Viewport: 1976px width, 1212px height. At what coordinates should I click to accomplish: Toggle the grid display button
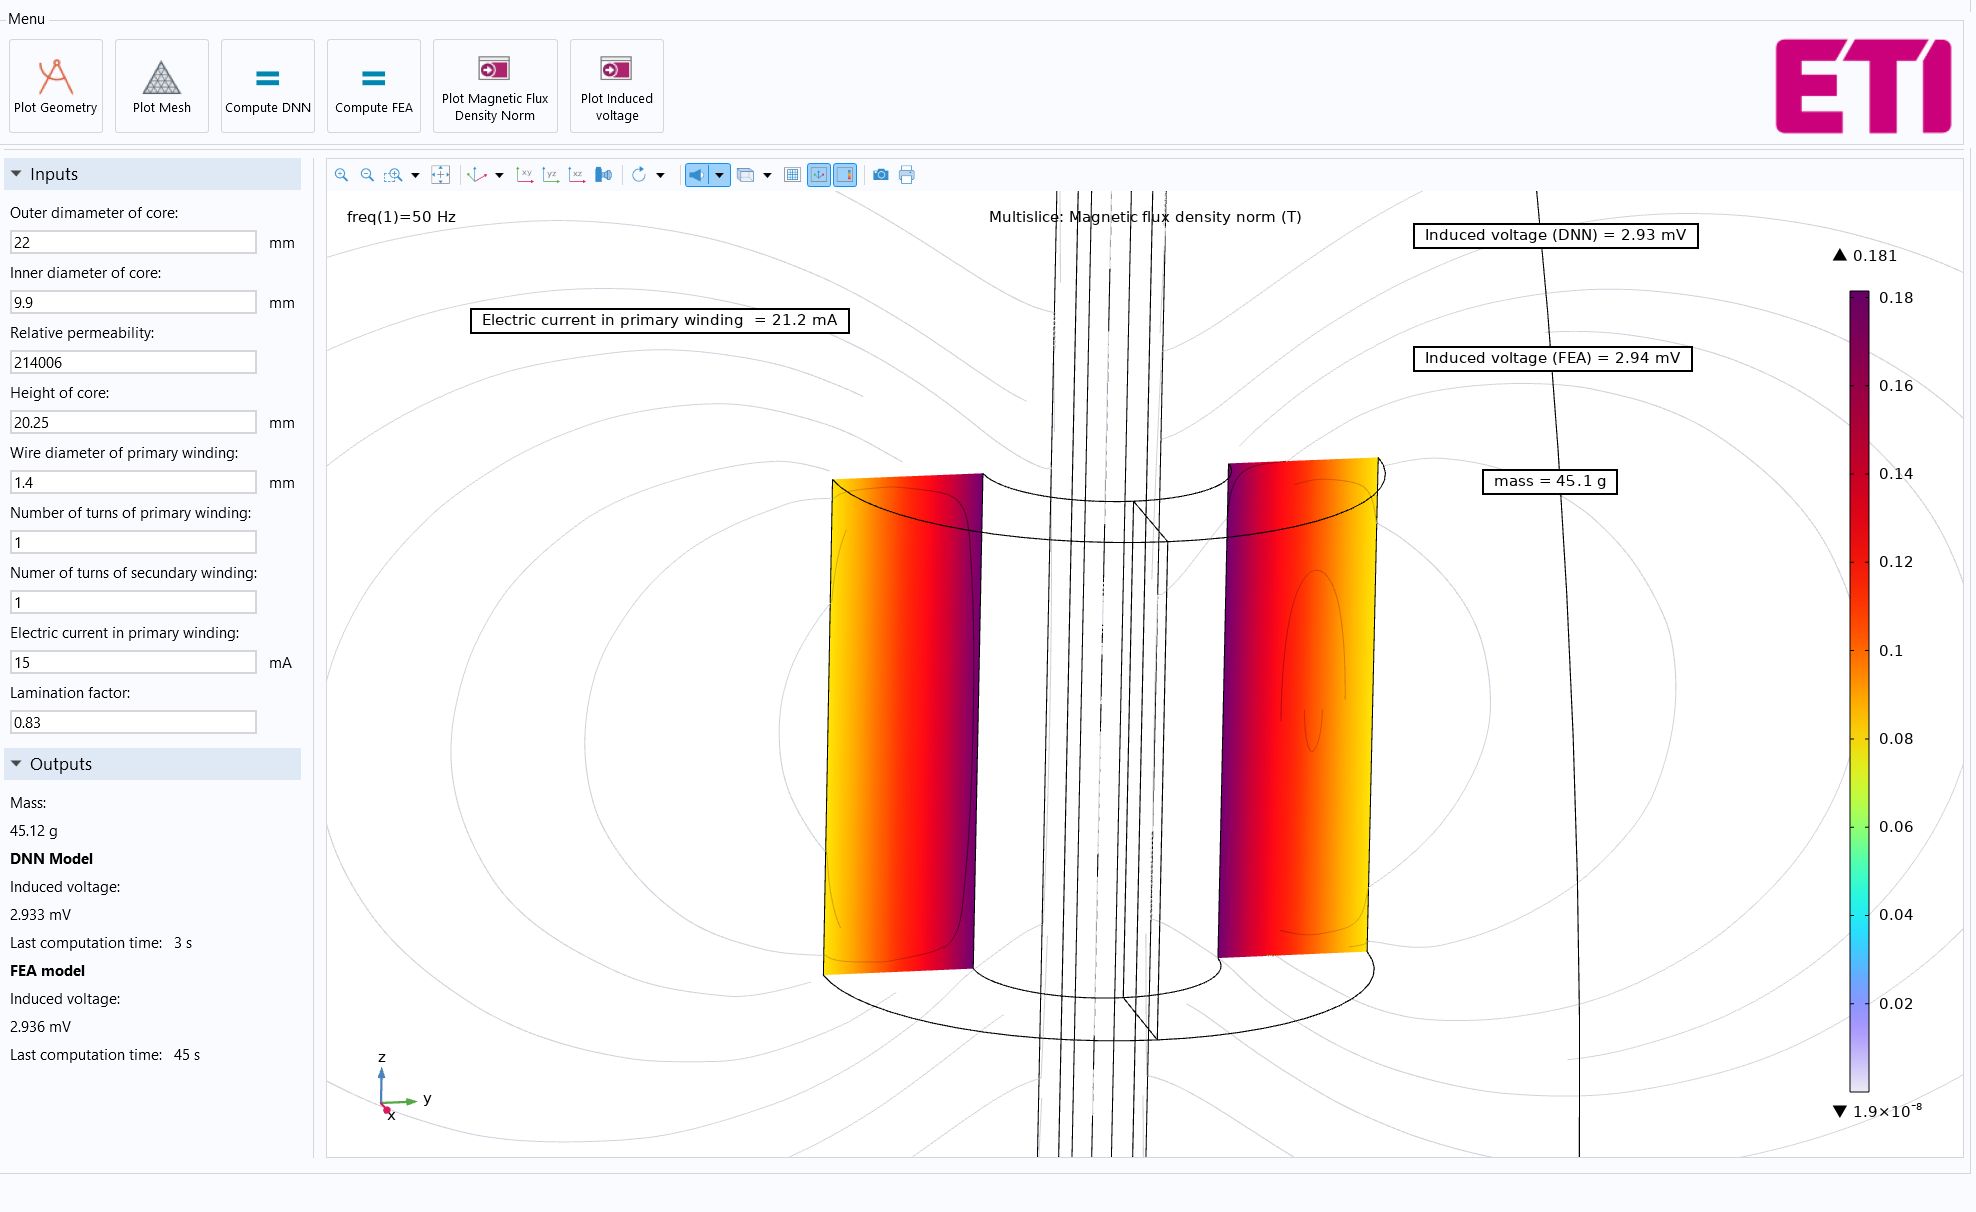coord(792,175)
